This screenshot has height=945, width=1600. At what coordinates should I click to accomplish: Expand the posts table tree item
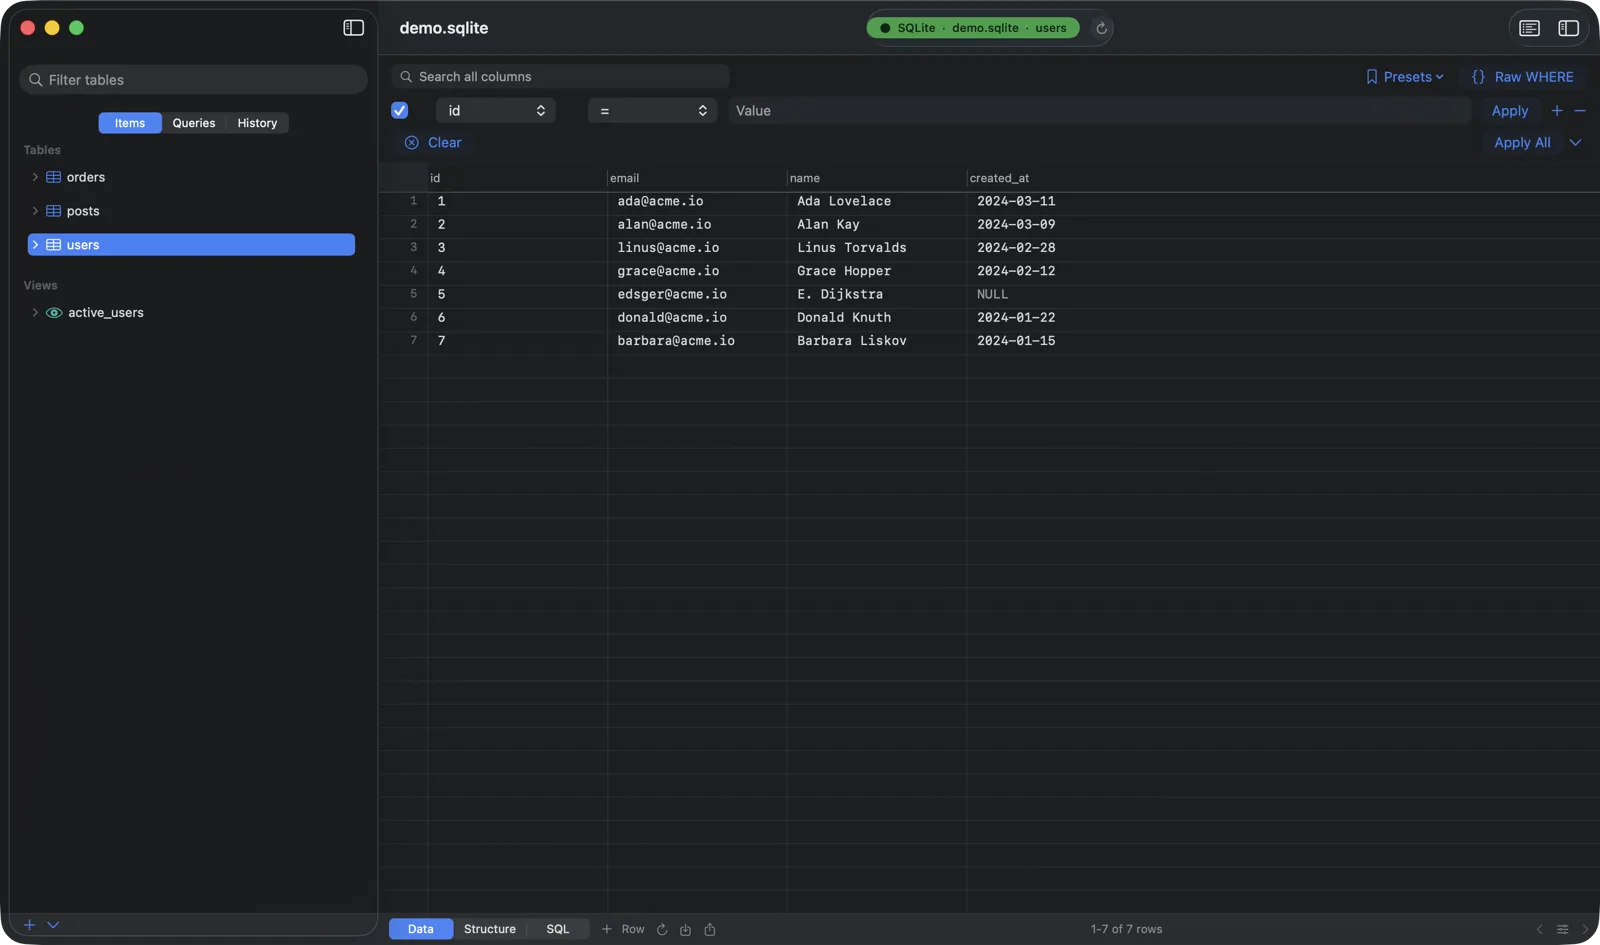[x=35, y=211]
